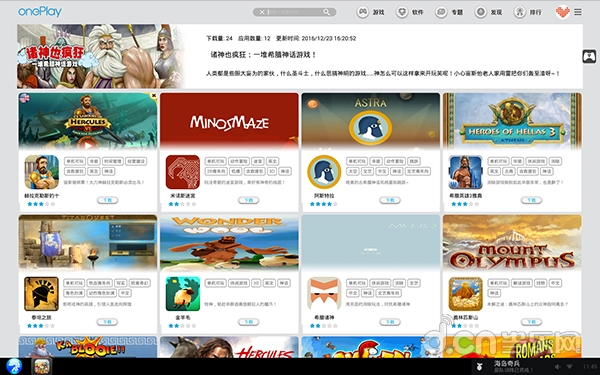Close the Hercules VI banner with X
This screenshot has width=600, height=375.
(x=153, y=96)
